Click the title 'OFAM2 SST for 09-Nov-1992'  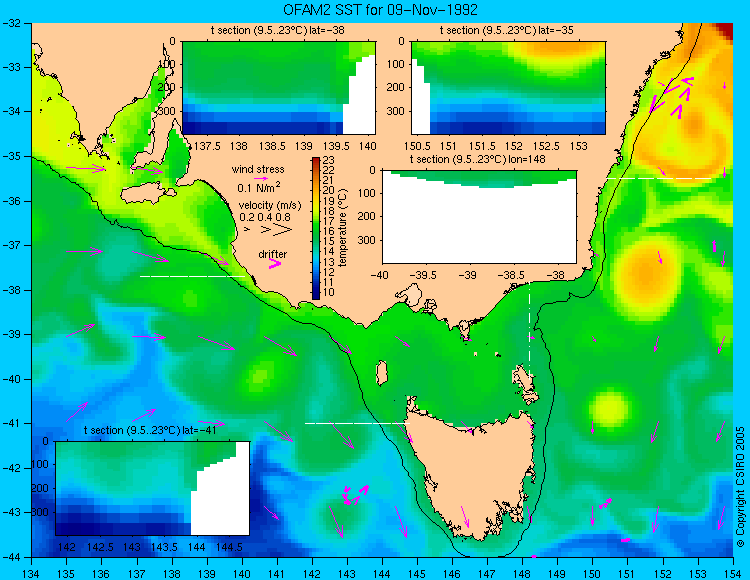point(380,10)
